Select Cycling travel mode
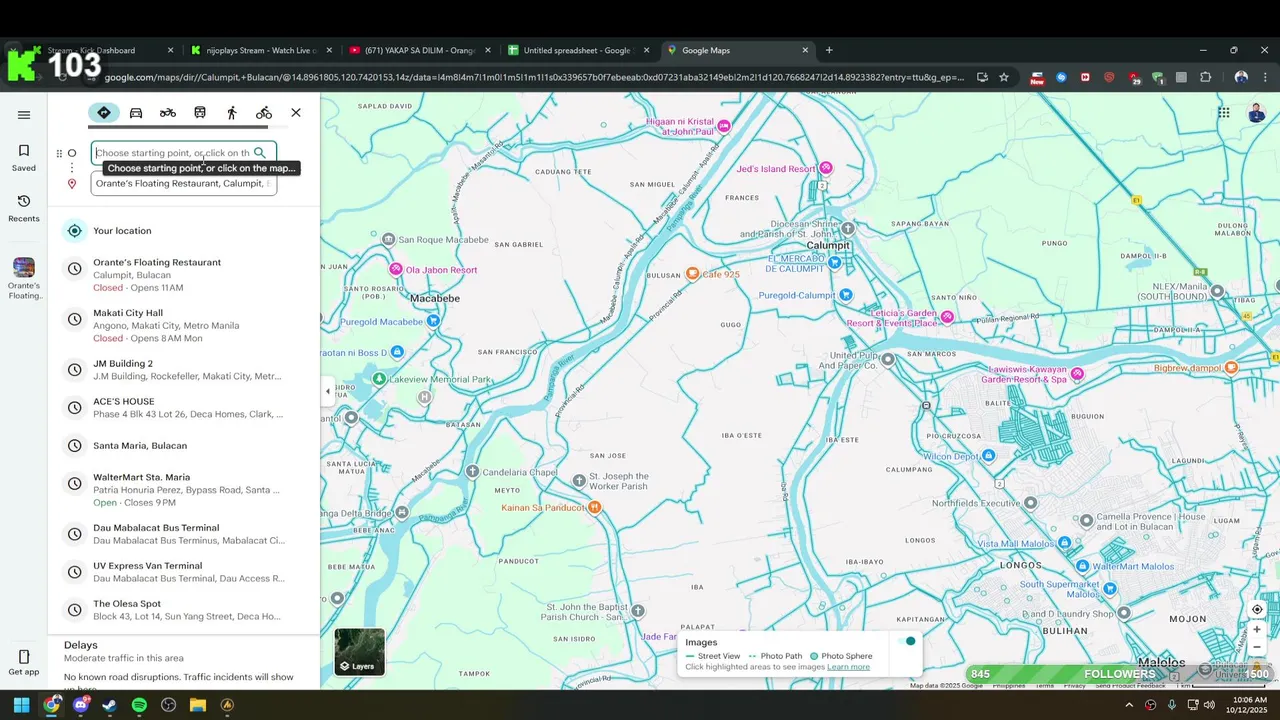 click(264, 113)
